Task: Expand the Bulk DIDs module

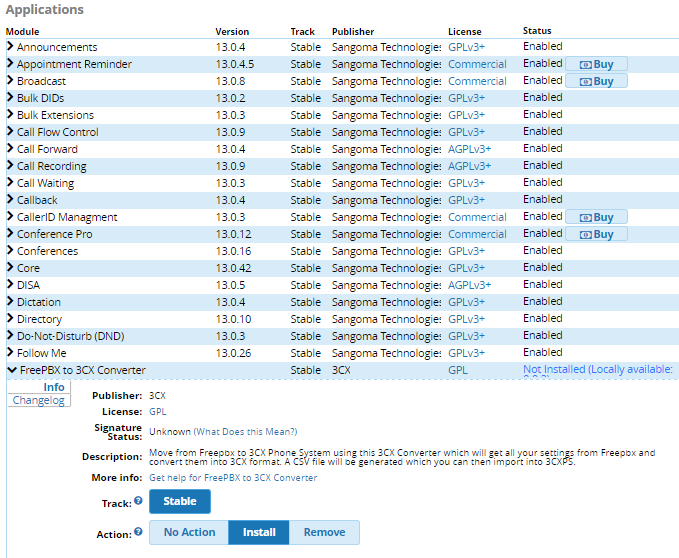Action: point(10,97)
